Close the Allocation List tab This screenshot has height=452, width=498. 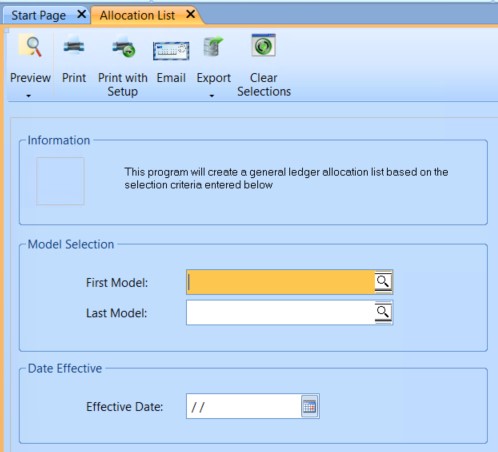(x=190, y=14)
